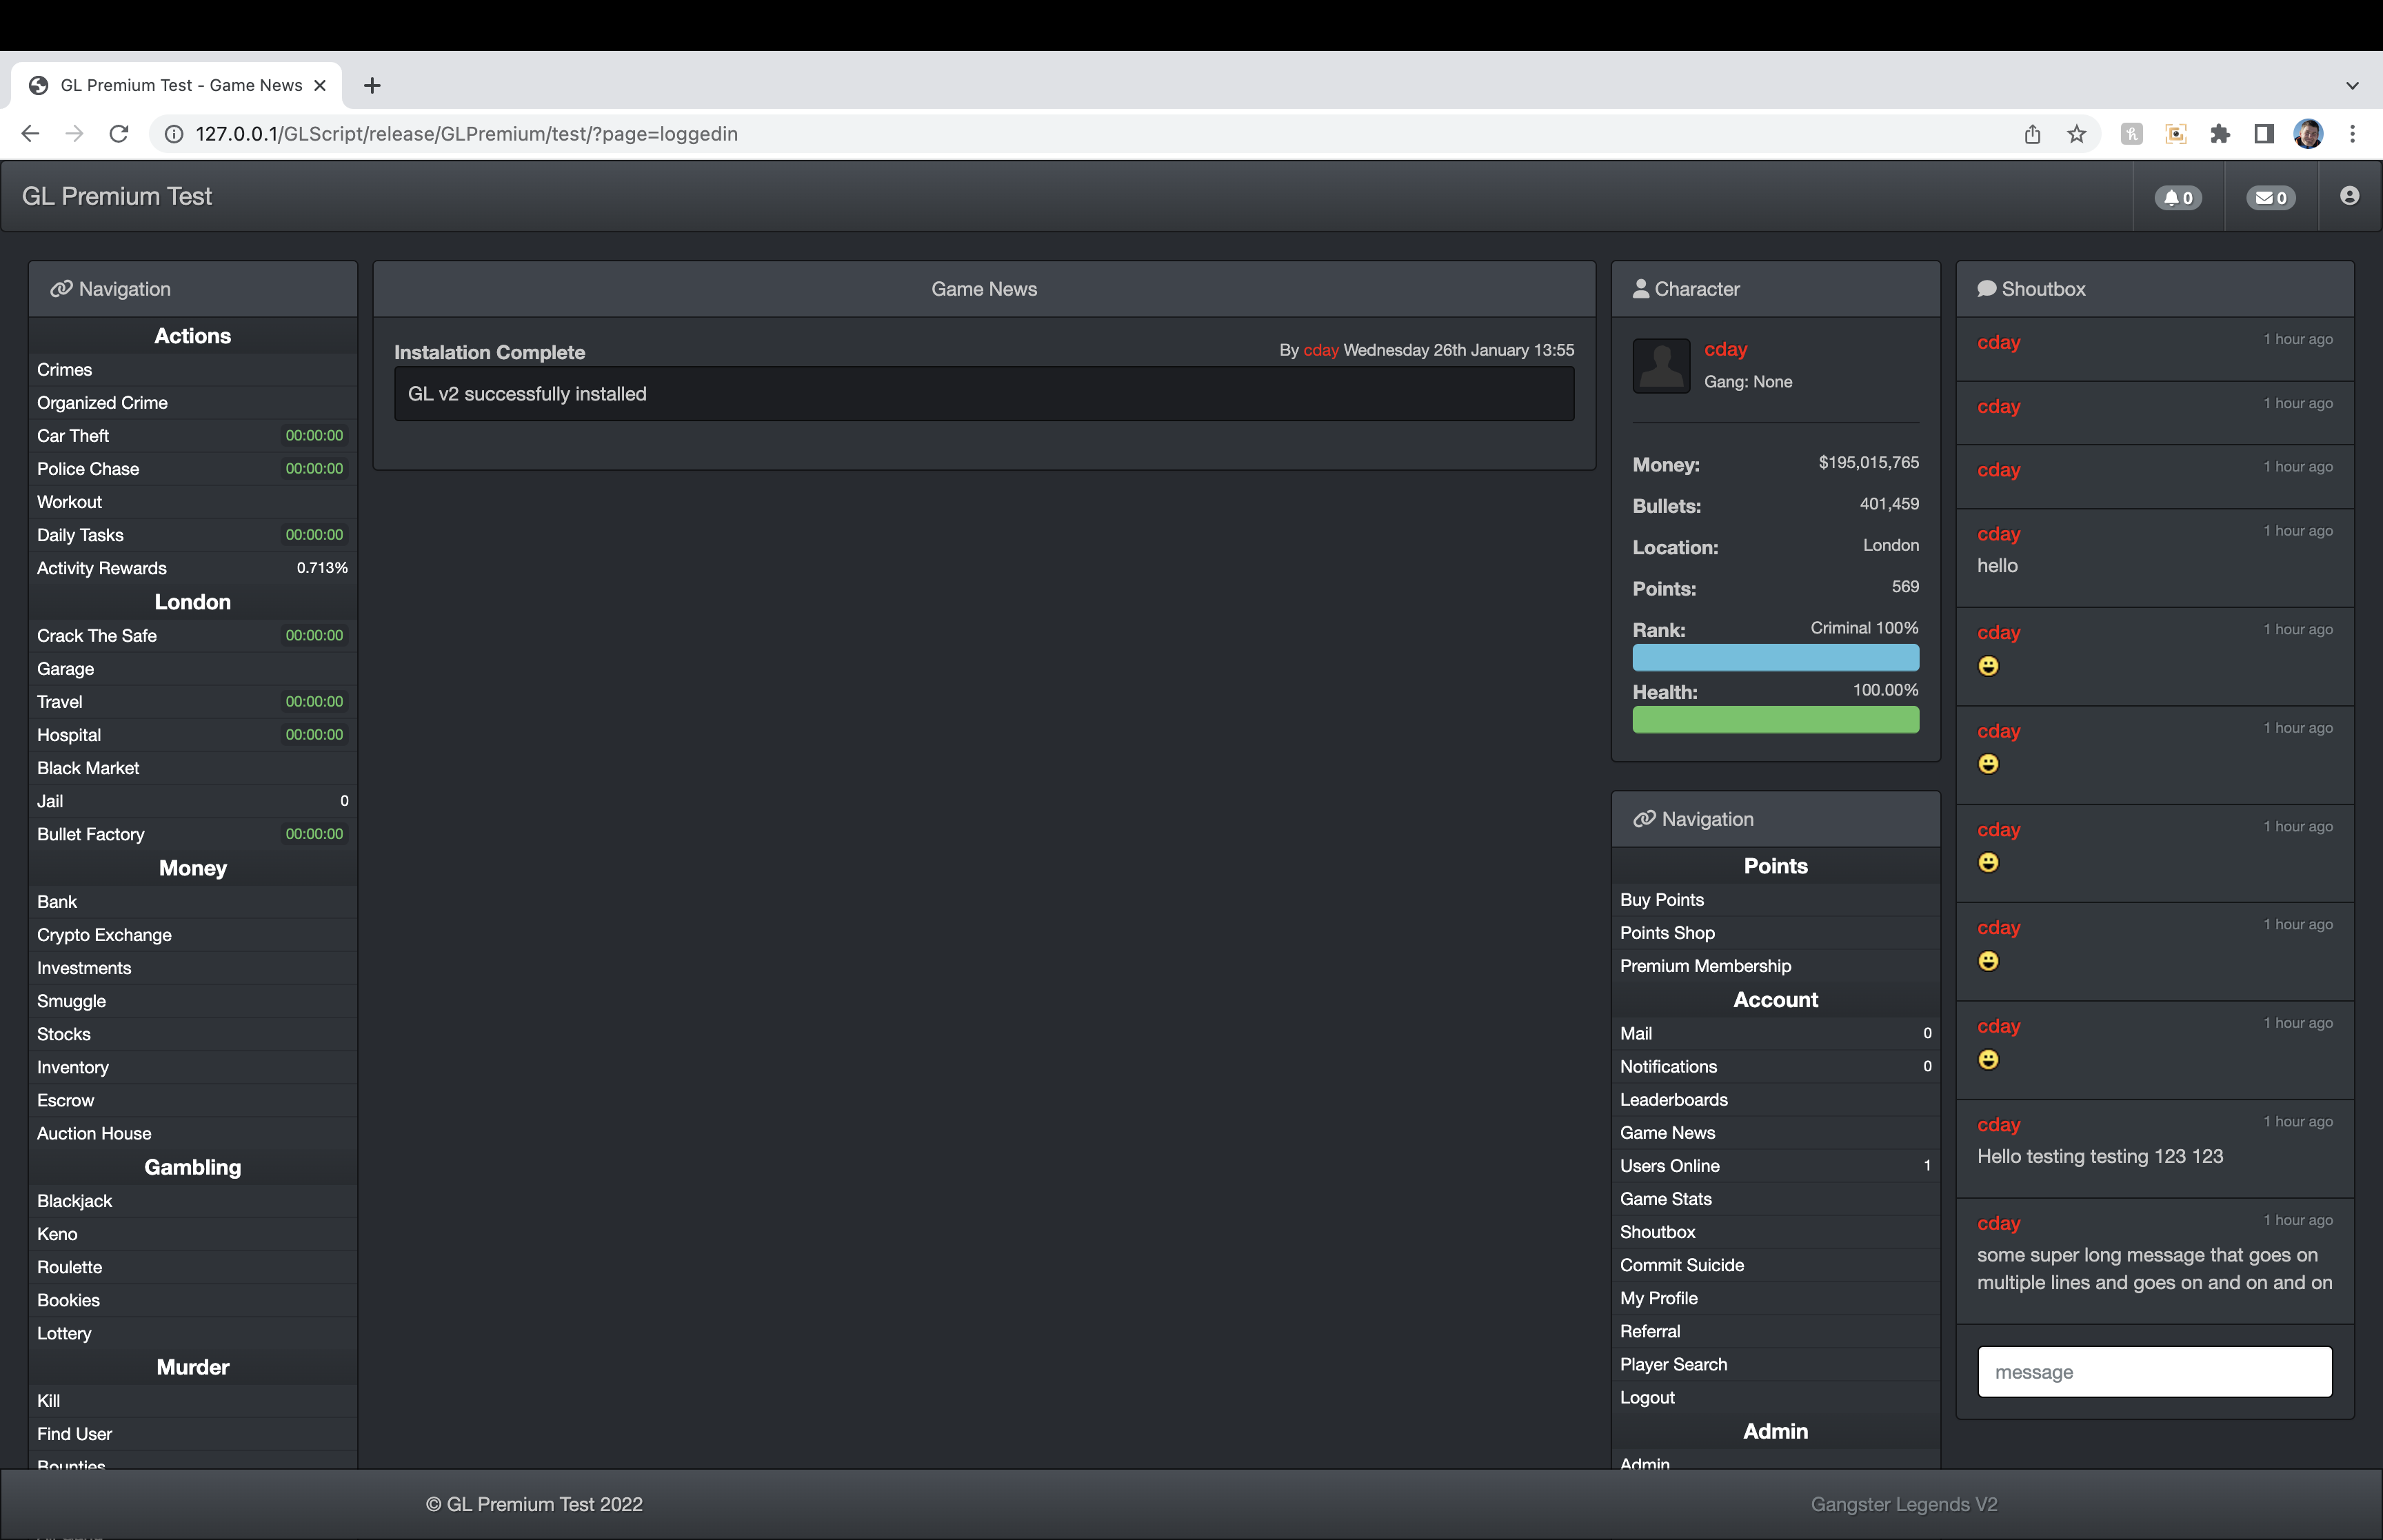Screen dimensions: 2383x1540
Task: Click the Logout link
Action: pyautogui.click(x=1647, y=1398)
